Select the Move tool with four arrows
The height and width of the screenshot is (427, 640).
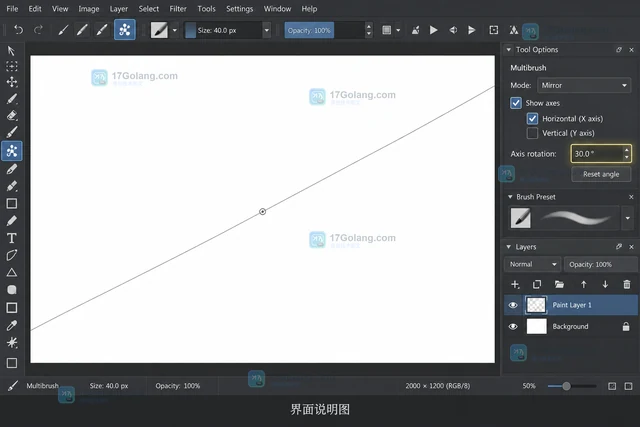coord(11,82)
